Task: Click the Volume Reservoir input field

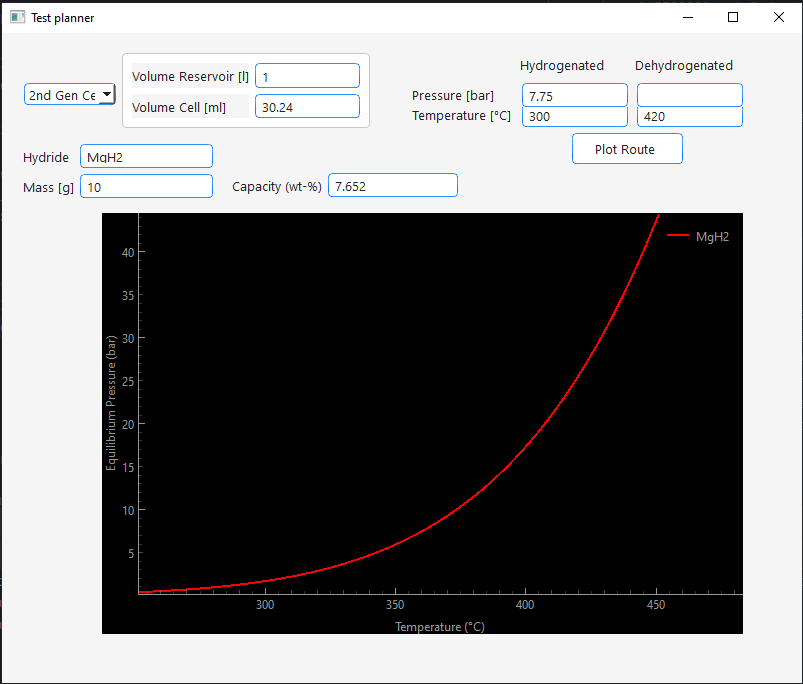Action: click(307, 75)
